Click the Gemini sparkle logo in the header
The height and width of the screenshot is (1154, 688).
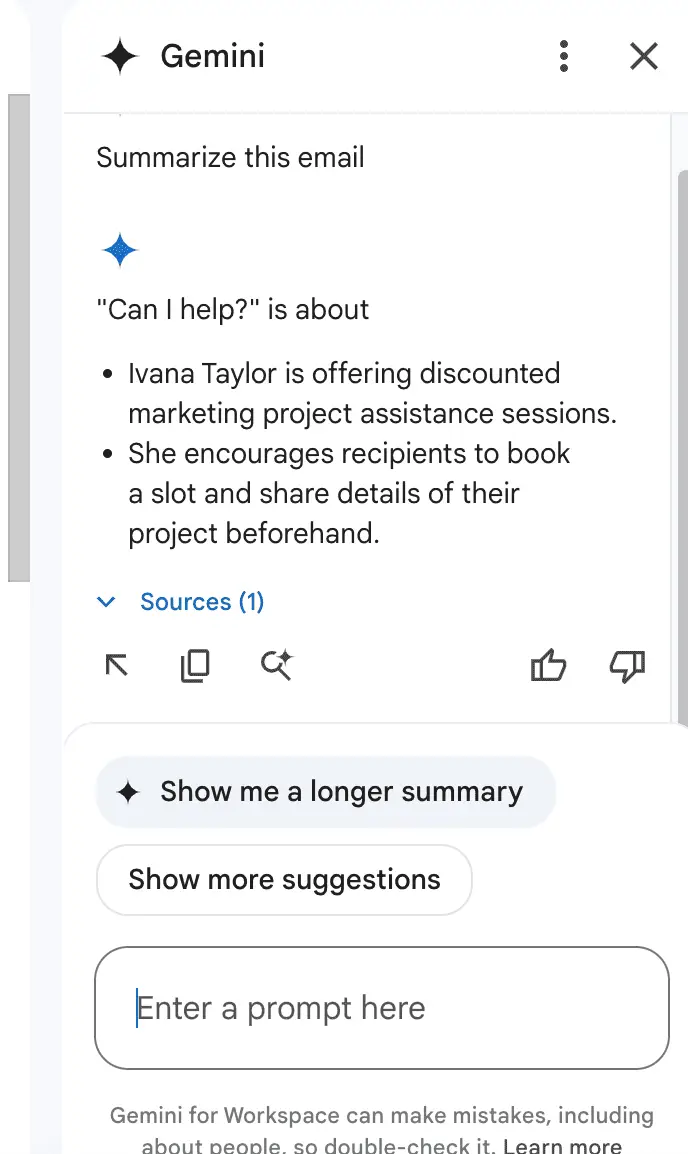(x=119, y=56)
